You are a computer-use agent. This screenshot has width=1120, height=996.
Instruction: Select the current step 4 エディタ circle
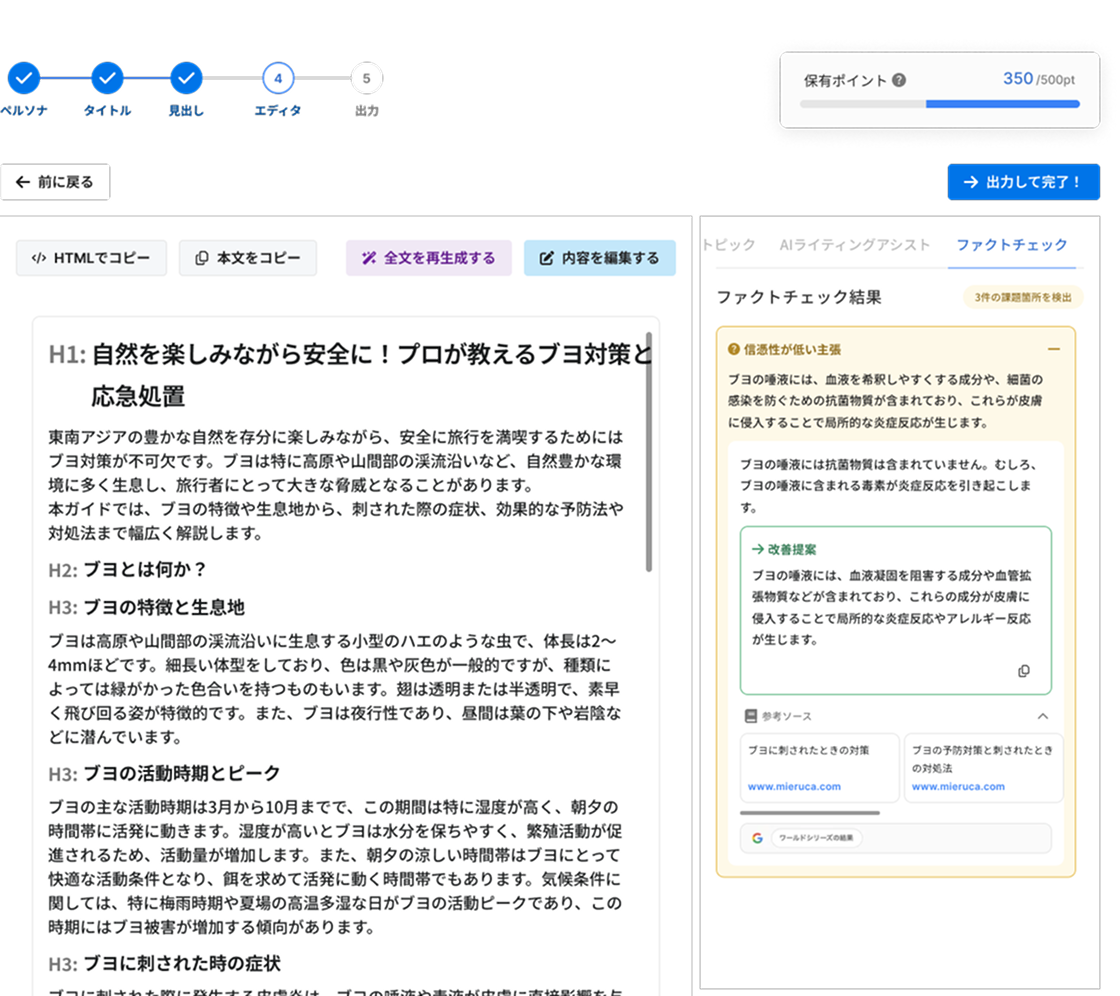278,77
